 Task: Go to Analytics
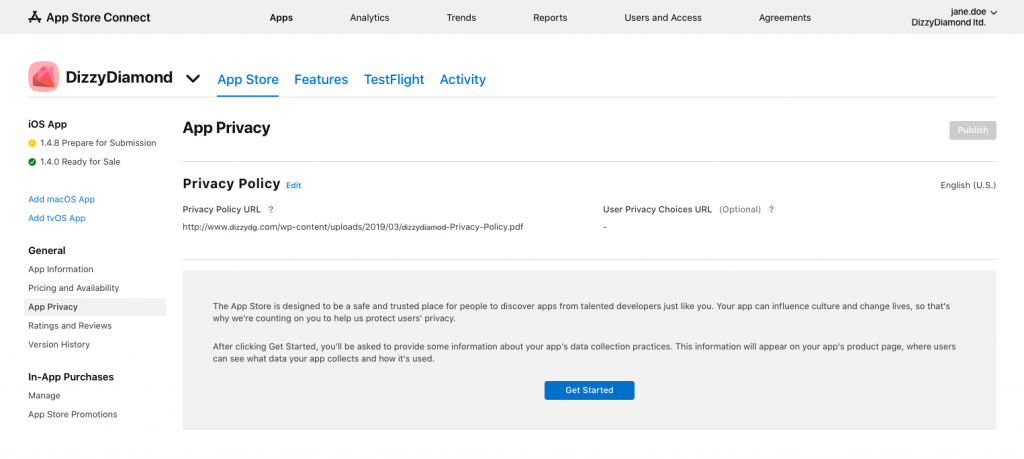click(370, 18)
